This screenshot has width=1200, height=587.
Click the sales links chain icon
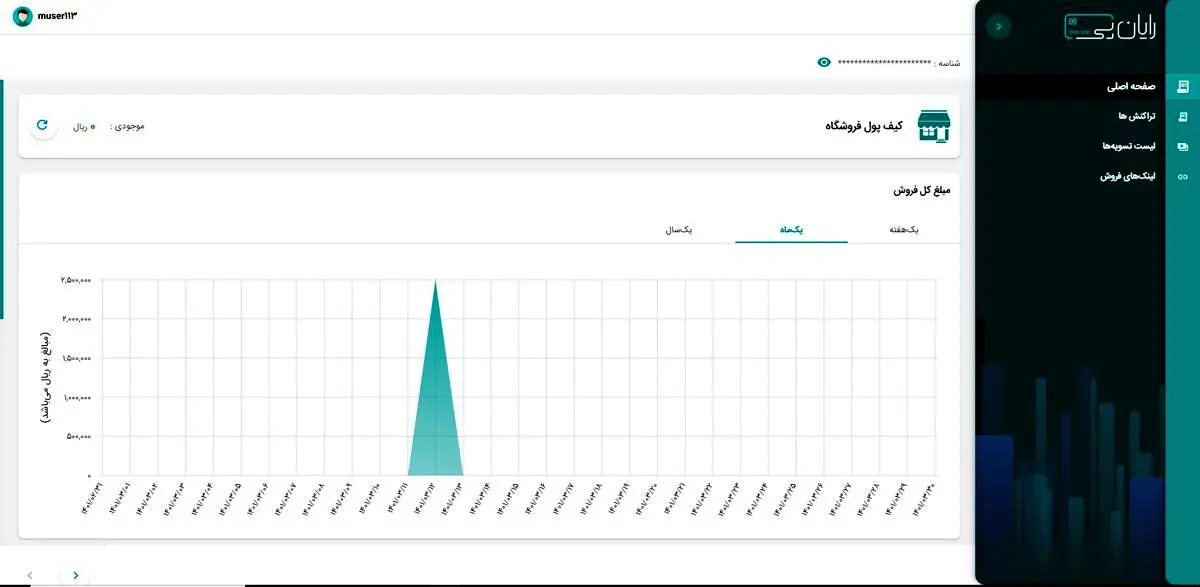[1183, 176]
